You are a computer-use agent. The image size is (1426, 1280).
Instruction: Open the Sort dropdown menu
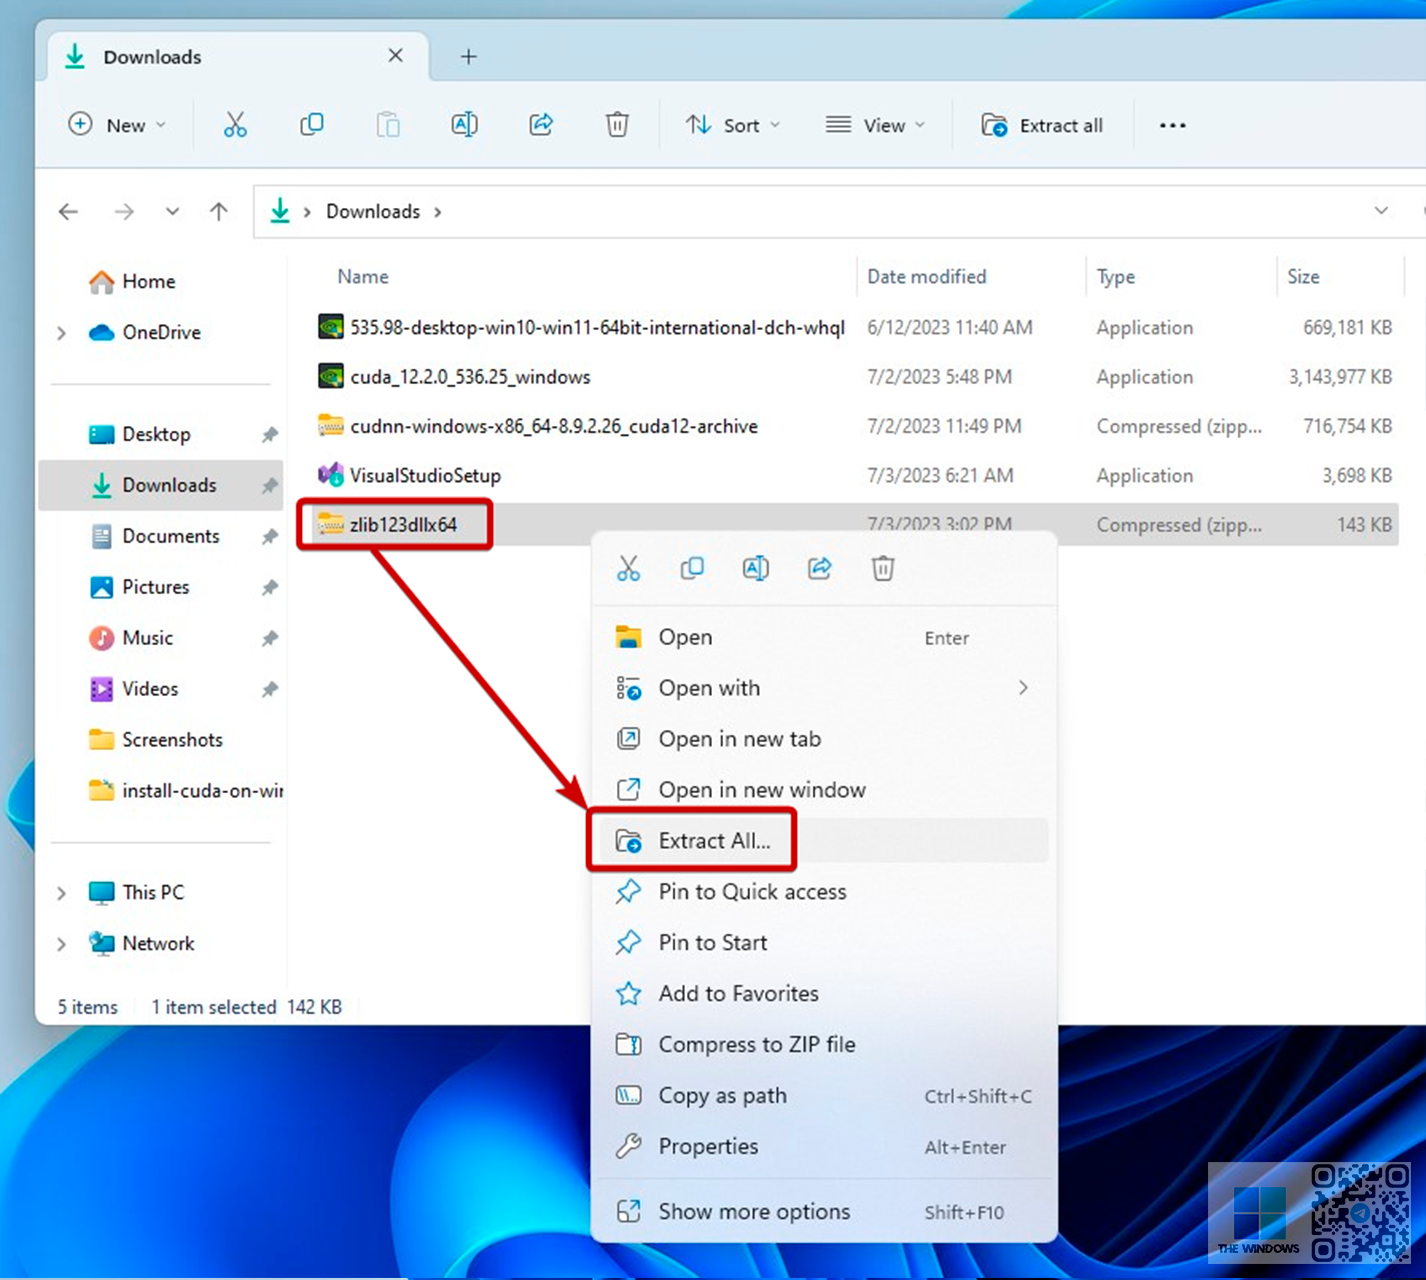[733, 125]
